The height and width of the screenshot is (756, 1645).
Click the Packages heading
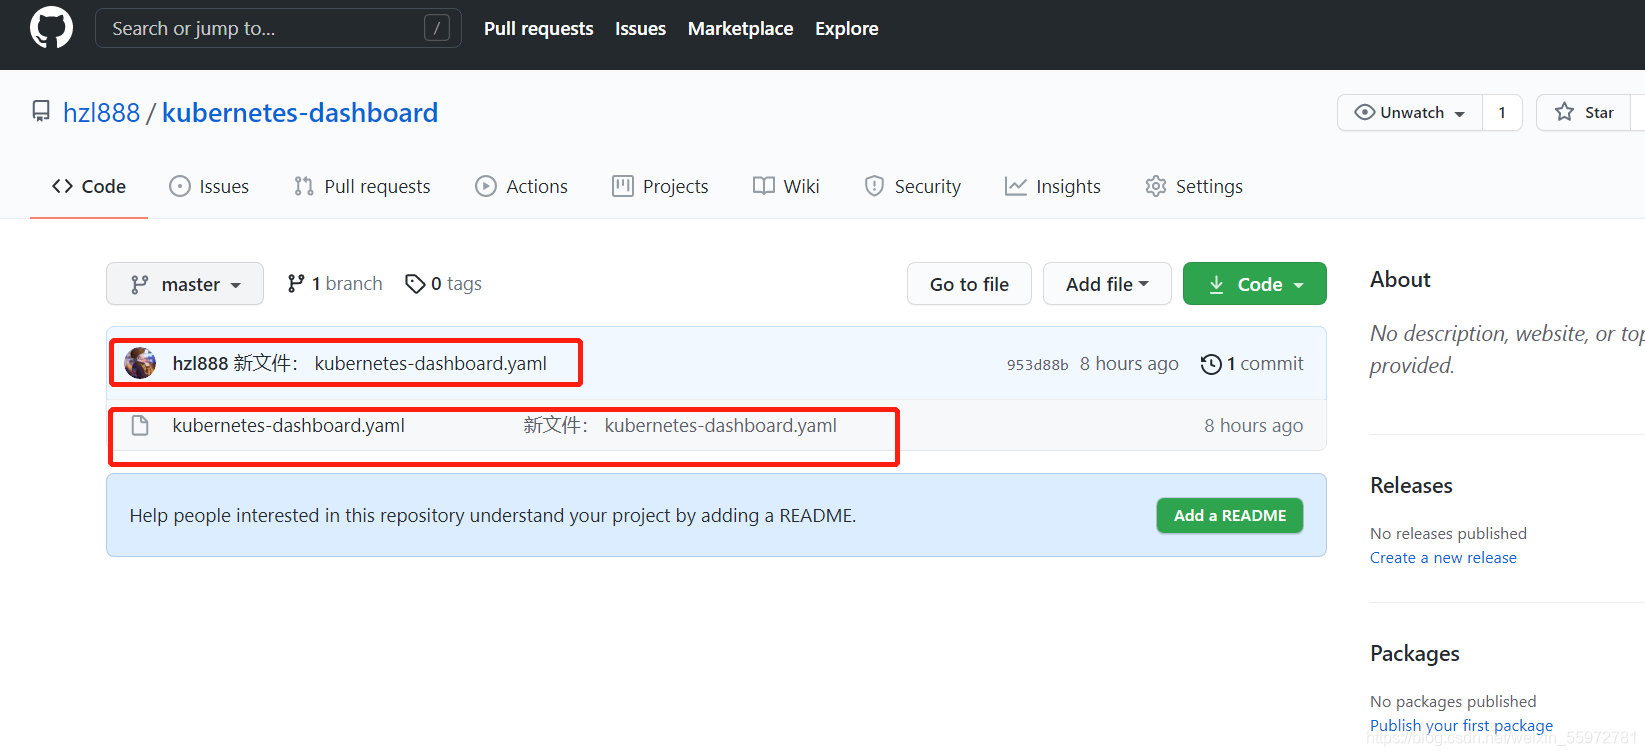point(1415,654)
